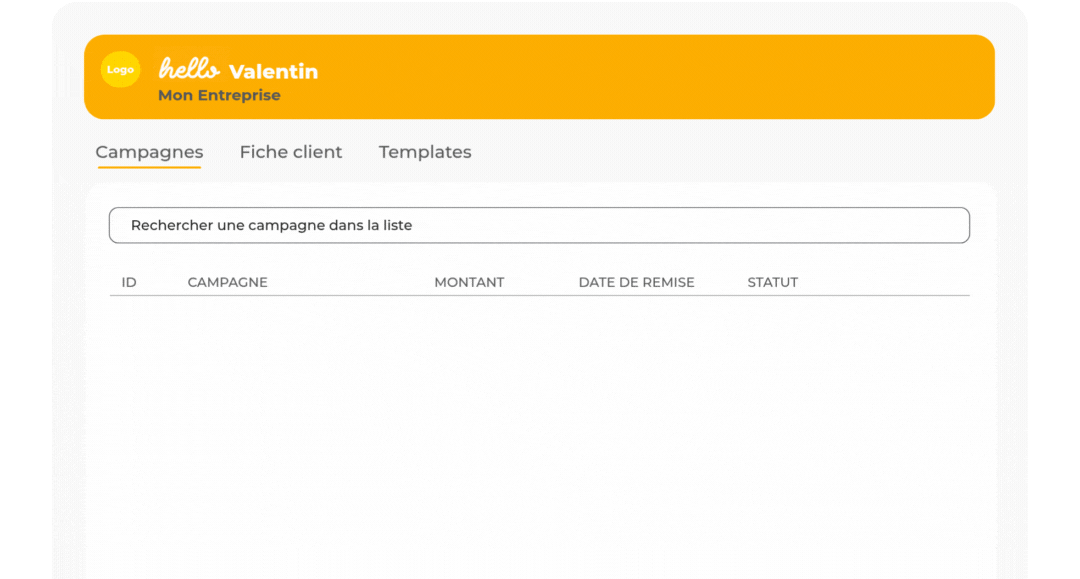Image resolution: width=1080 pixels, height=579 pixels.
Task: Click the orange underline beneath Campagnes
Action: point(149,166)
